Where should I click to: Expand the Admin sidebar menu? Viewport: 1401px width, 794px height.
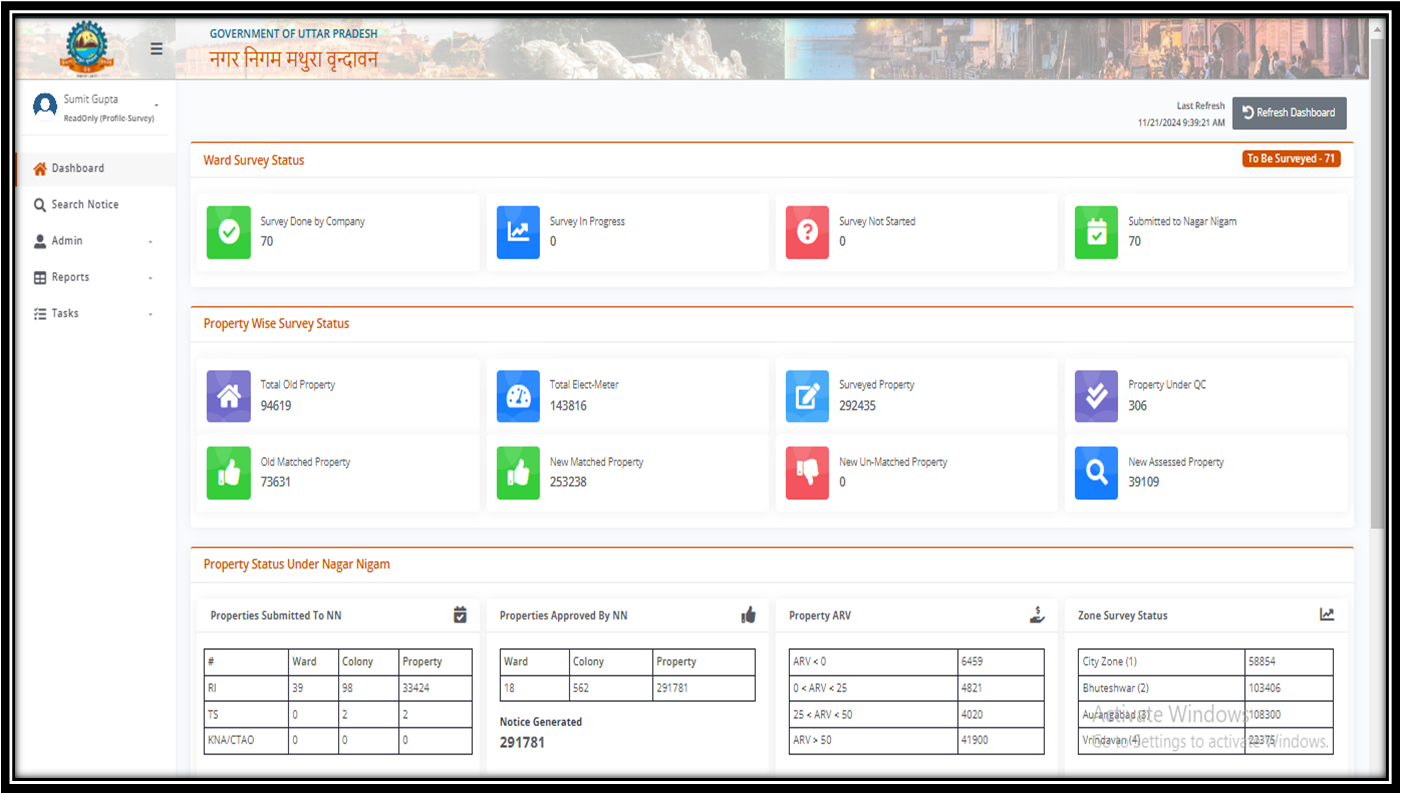pos(95,241)
